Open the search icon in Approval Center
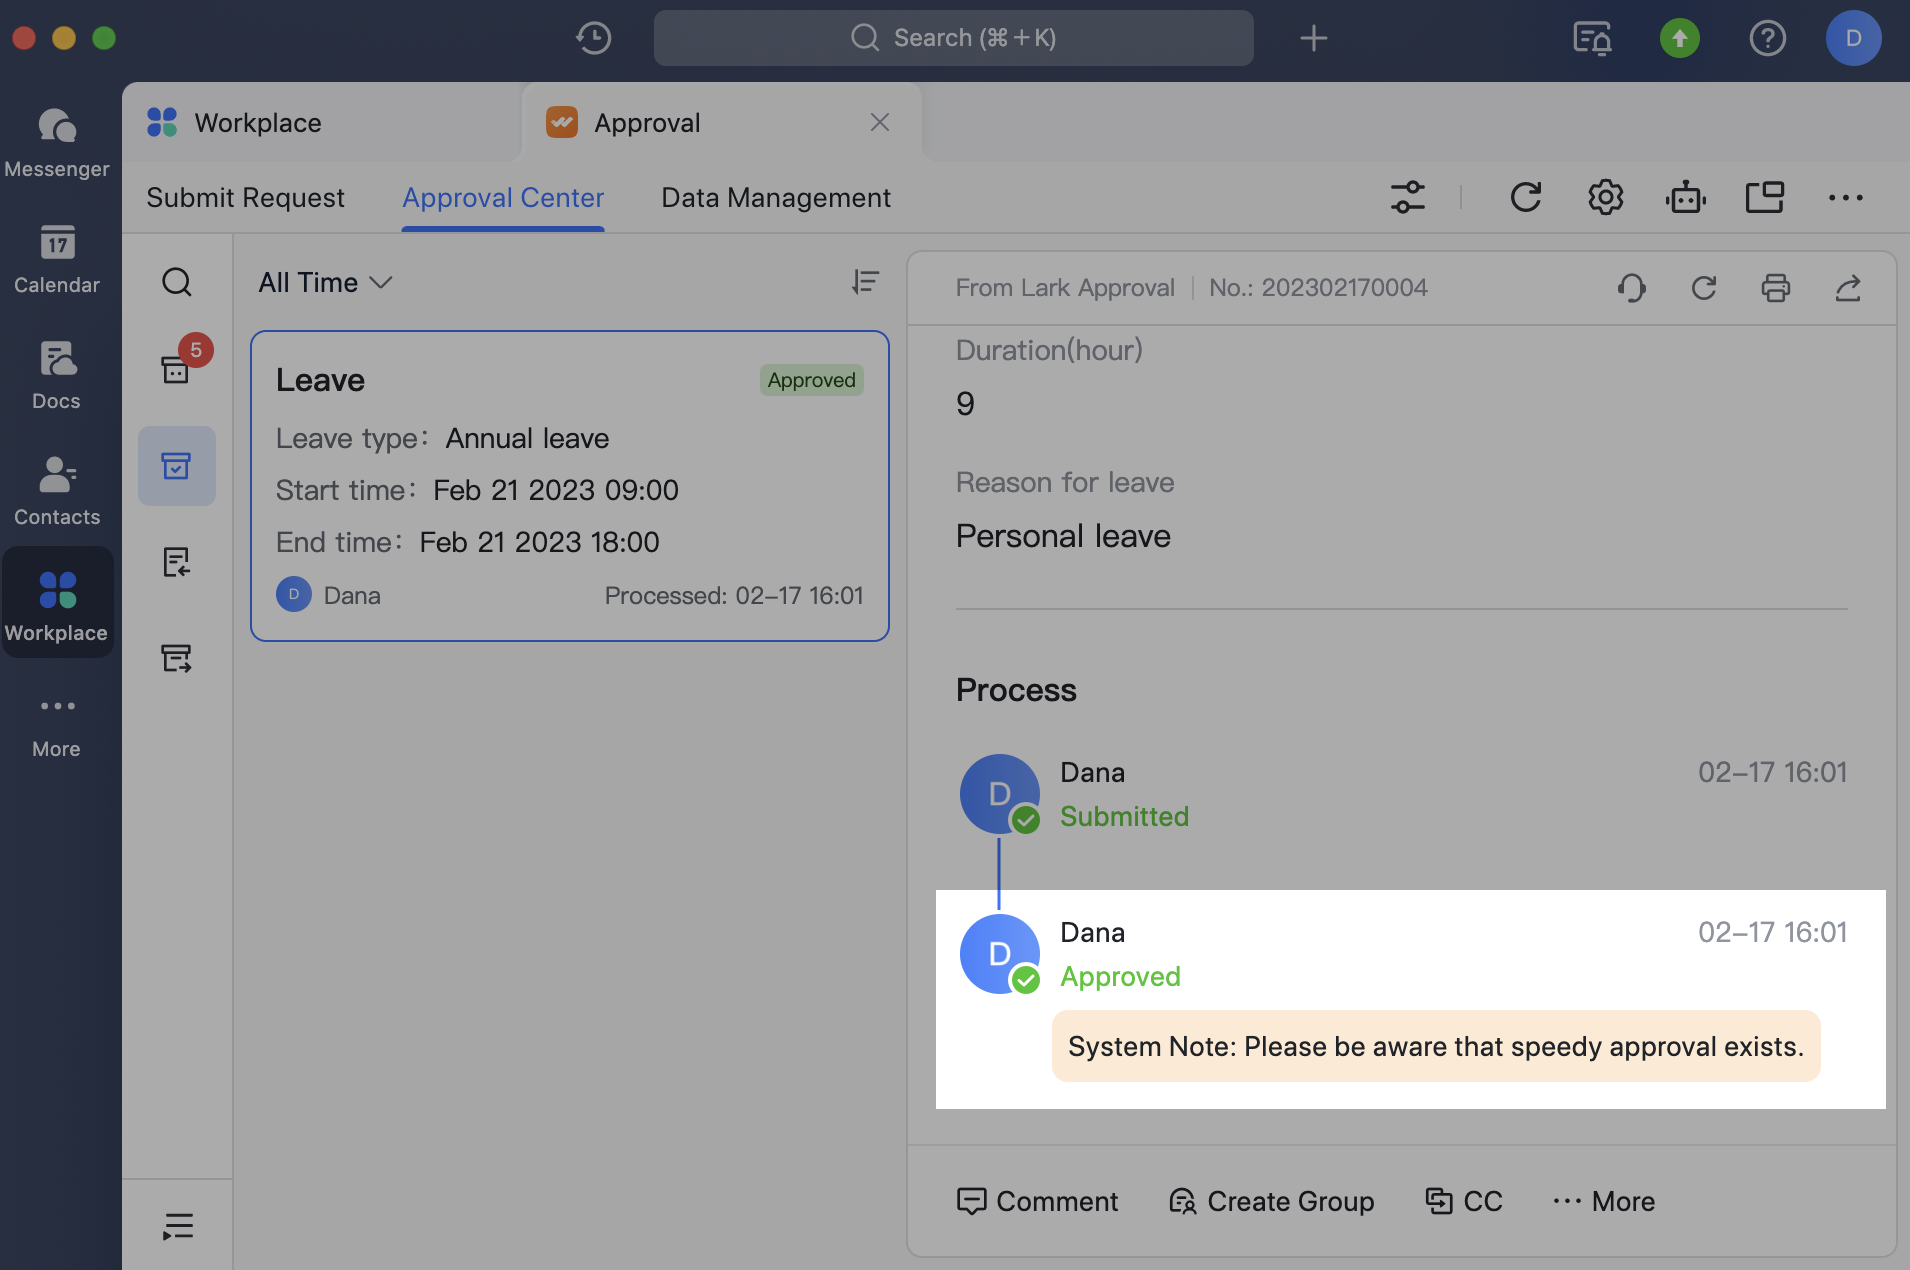 click(x=177, y=282)
